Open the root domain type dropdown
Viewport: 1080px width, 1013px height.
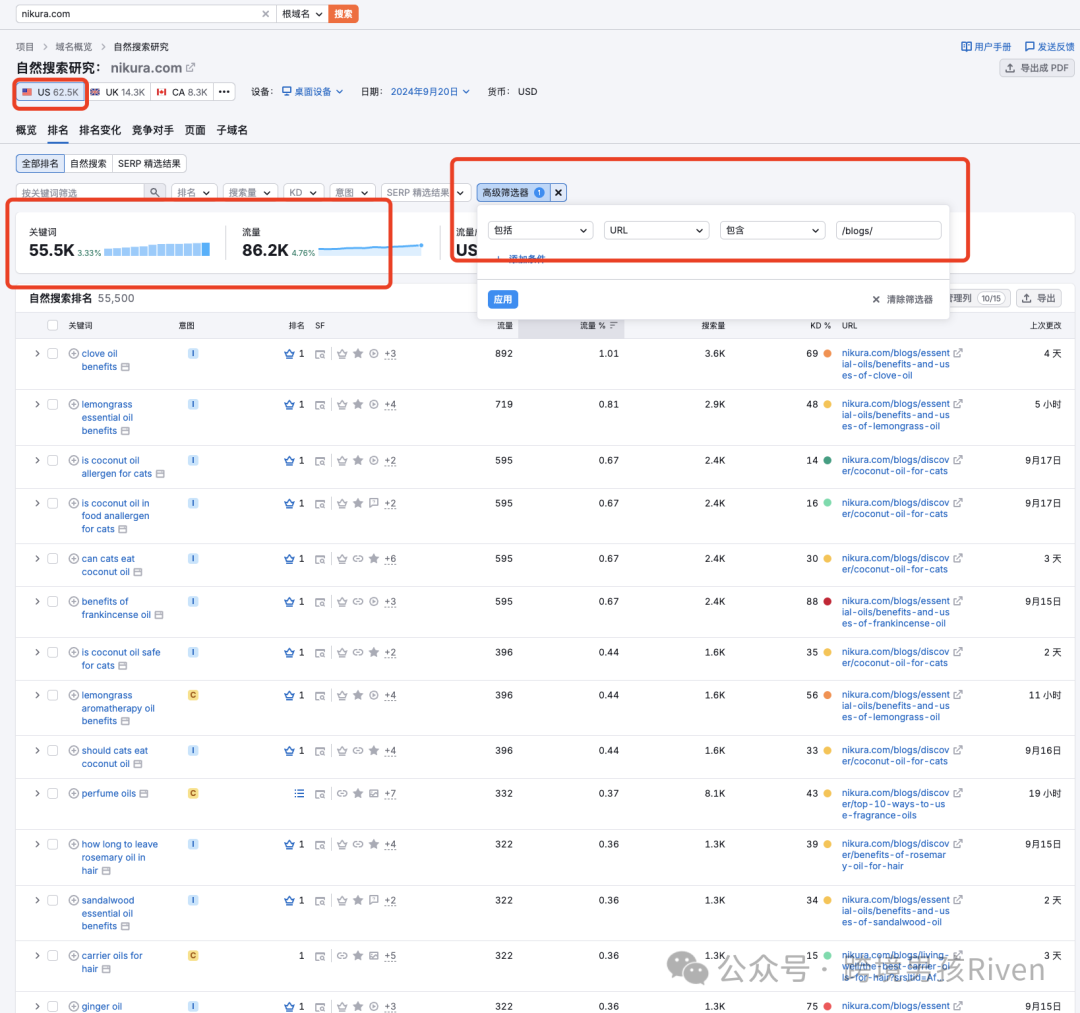click(302, 14)
